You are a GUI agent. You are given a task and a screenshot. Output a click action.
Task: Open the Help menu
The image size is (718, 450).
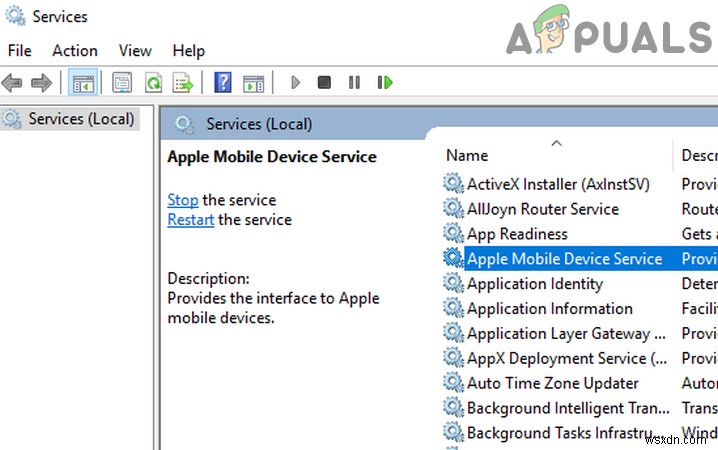(189, 51)
